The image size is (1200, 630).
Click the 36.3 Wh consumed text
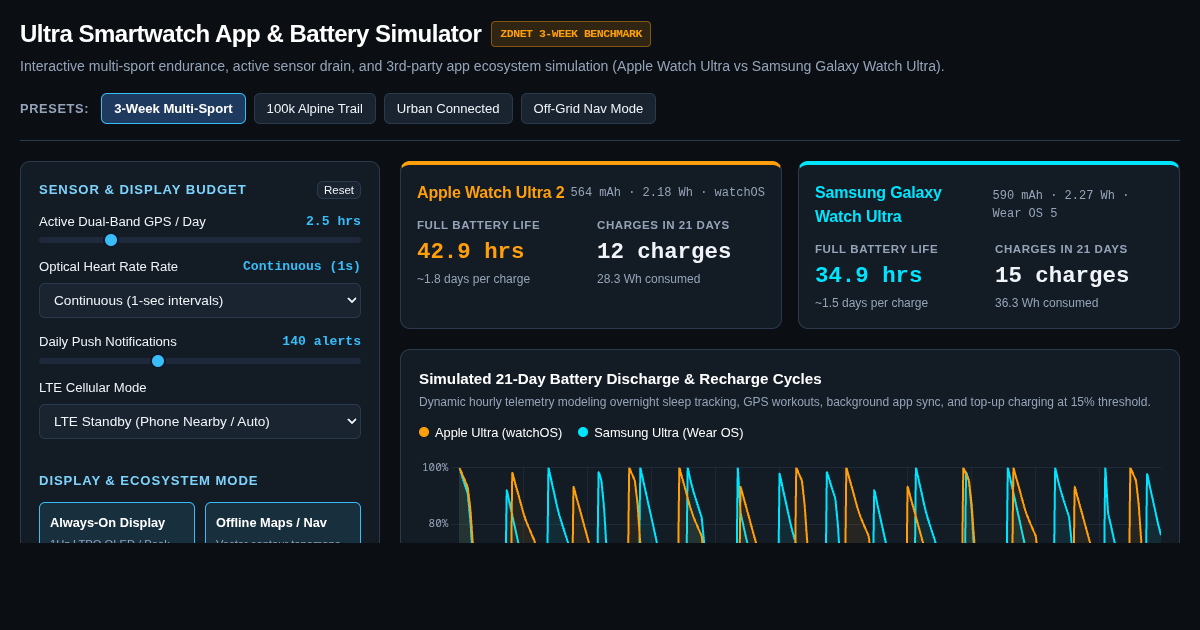pos(1046,303)
